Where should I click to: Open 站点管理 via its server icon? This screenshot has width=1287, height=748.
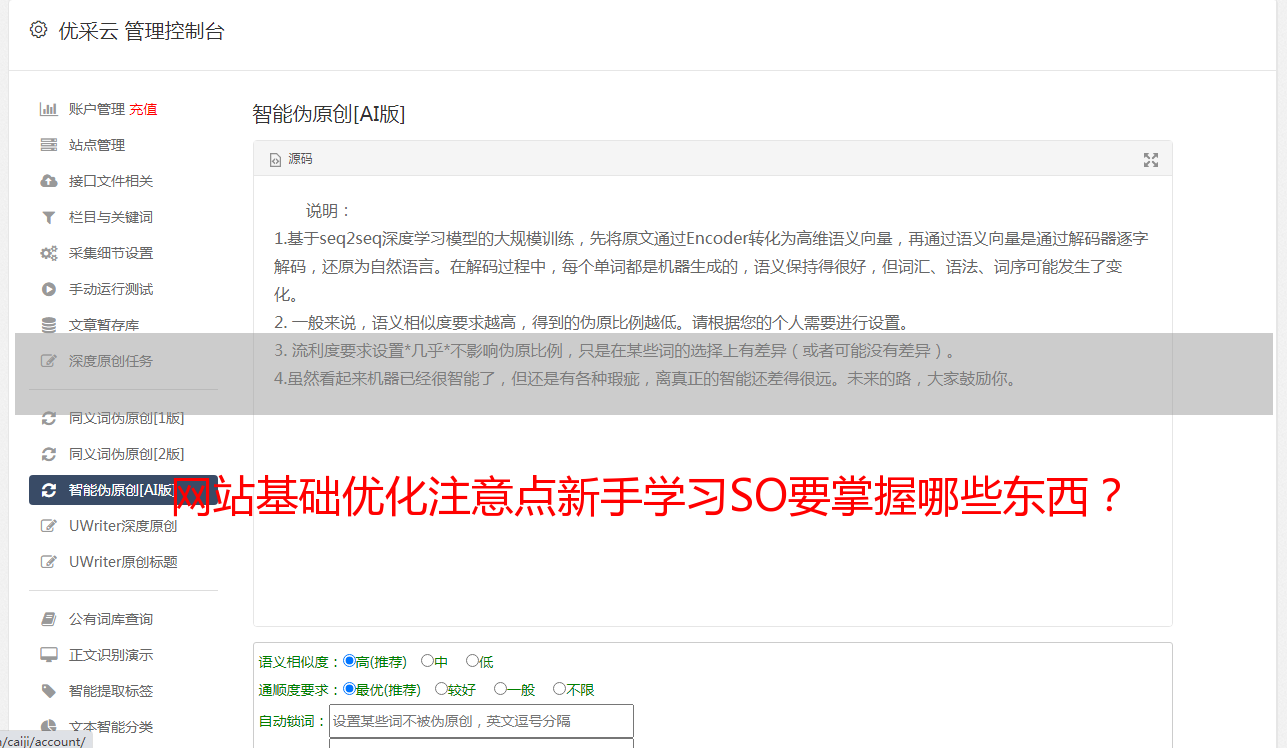[x=48, y=145]
